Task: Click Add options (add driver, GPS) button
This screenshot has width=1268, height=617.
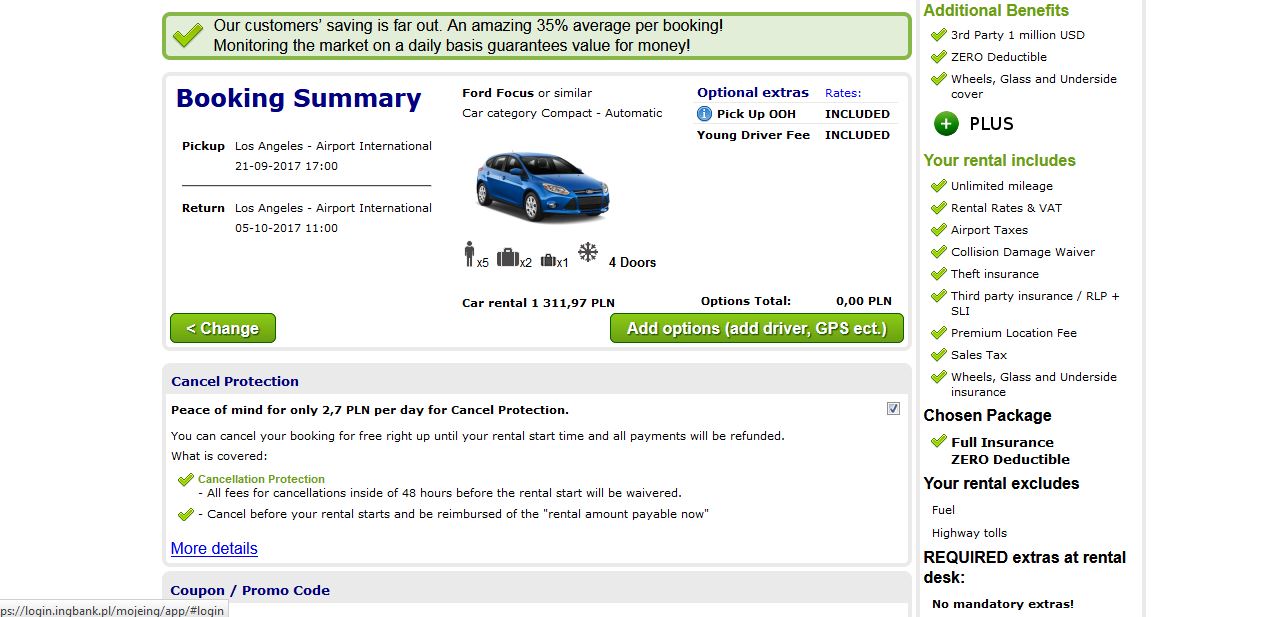Action: (756, 328)
